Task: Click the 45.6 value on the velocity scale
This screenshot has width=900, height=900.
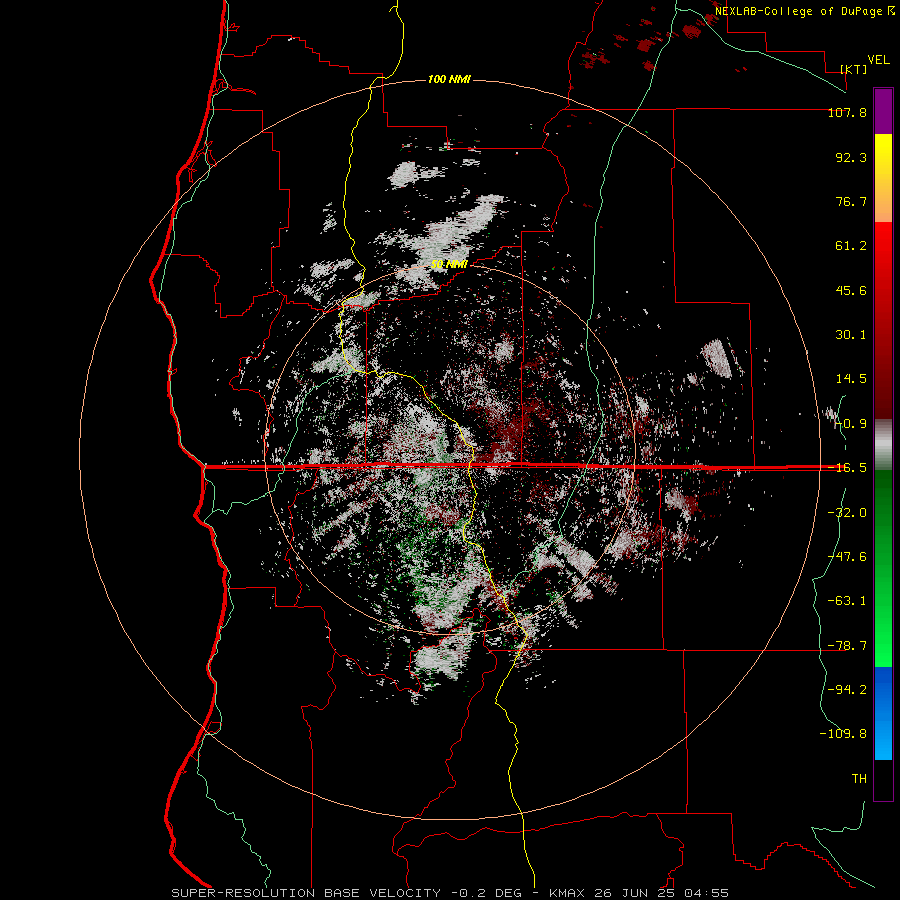Action: [x=851, y=290]
